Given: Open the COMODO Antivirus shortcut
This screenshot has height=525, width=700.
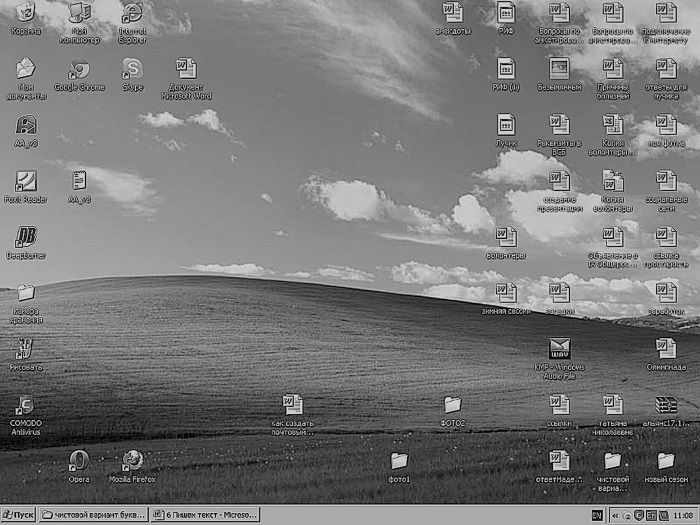Looking at the screenshot, I should 26,406.
